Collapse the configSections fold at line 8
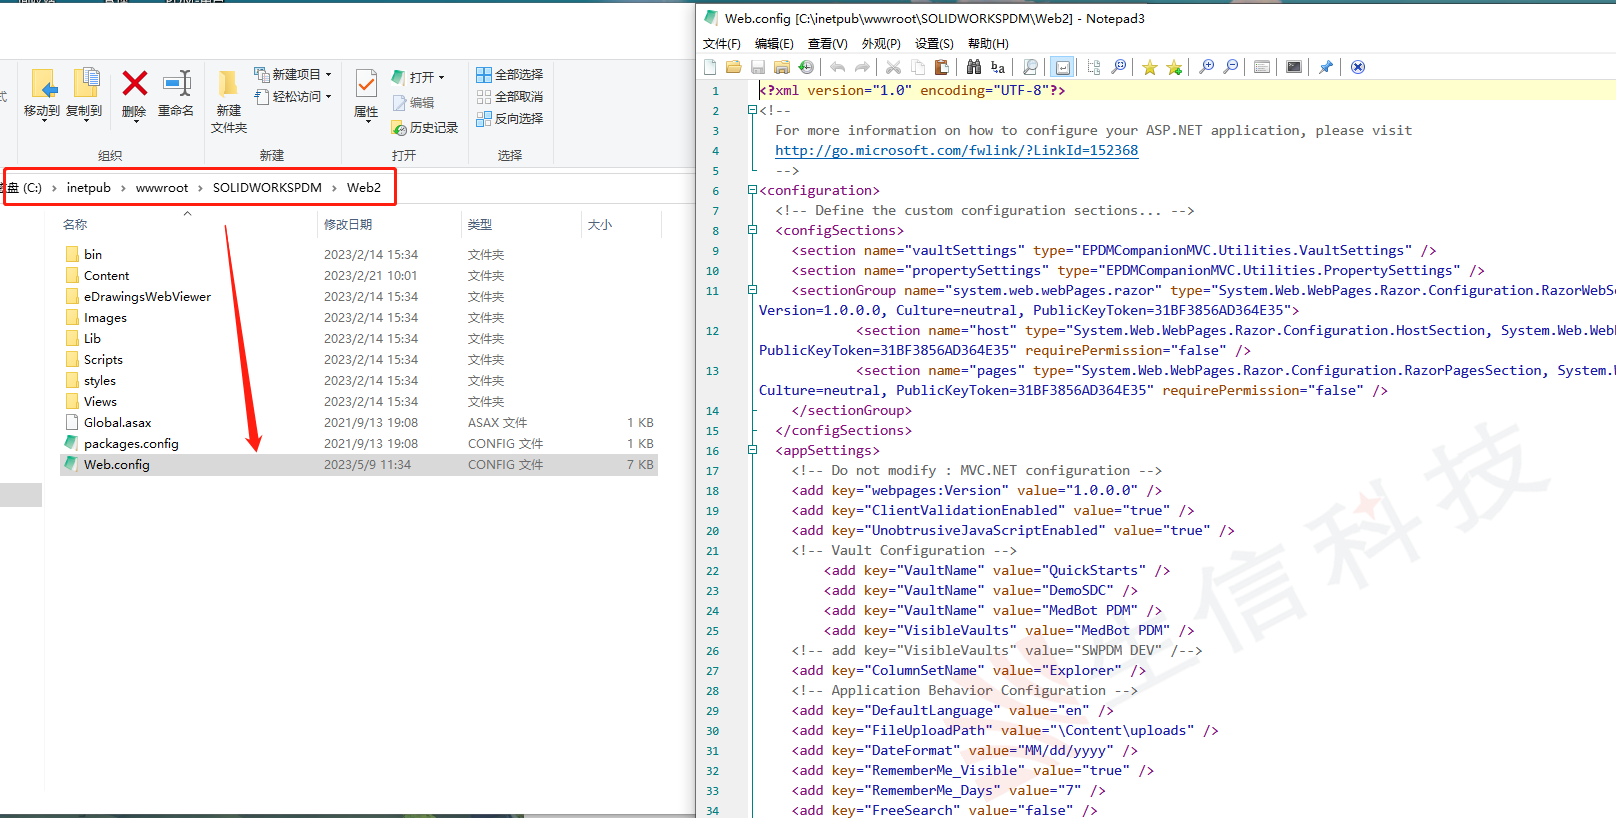1616x818 pixels. tap(752, 230)
